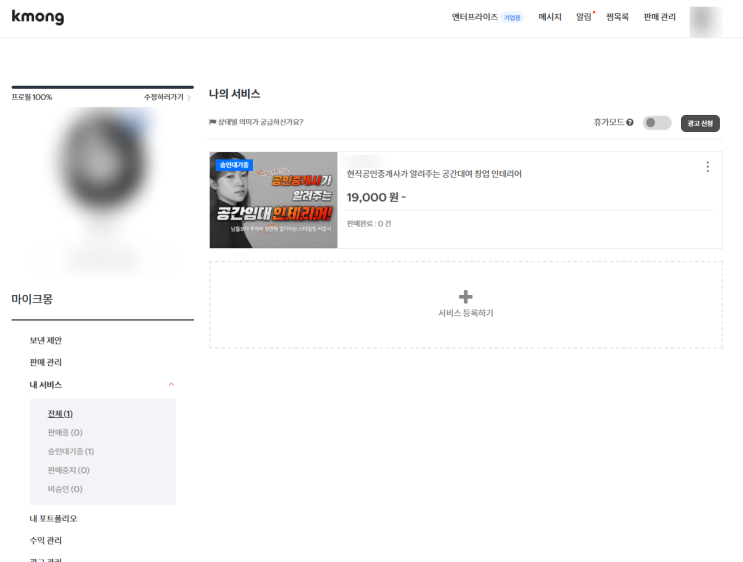Open 엔터프라이즈 in the top menu

coord(475,17)
